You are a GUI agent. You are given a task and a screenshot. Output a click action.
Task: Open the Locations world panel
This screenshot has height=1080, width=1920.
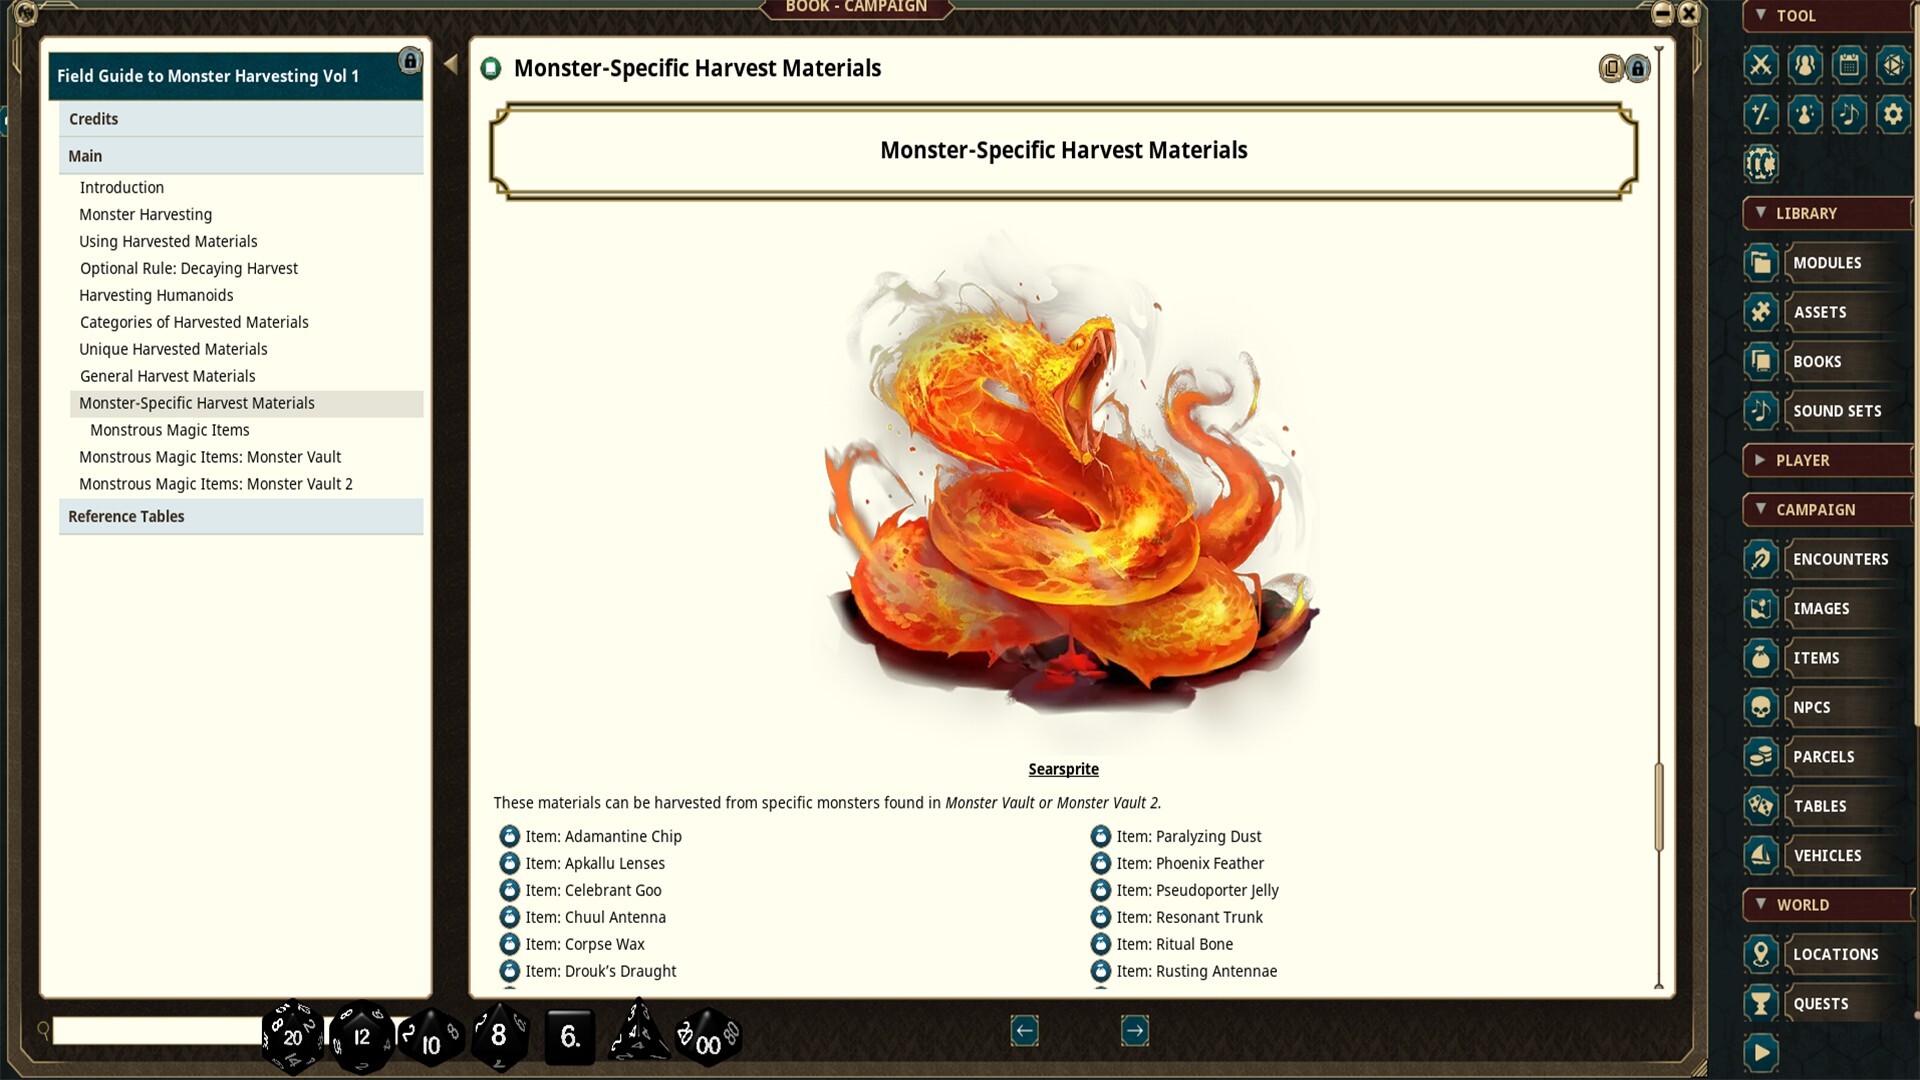[1836, 954]
